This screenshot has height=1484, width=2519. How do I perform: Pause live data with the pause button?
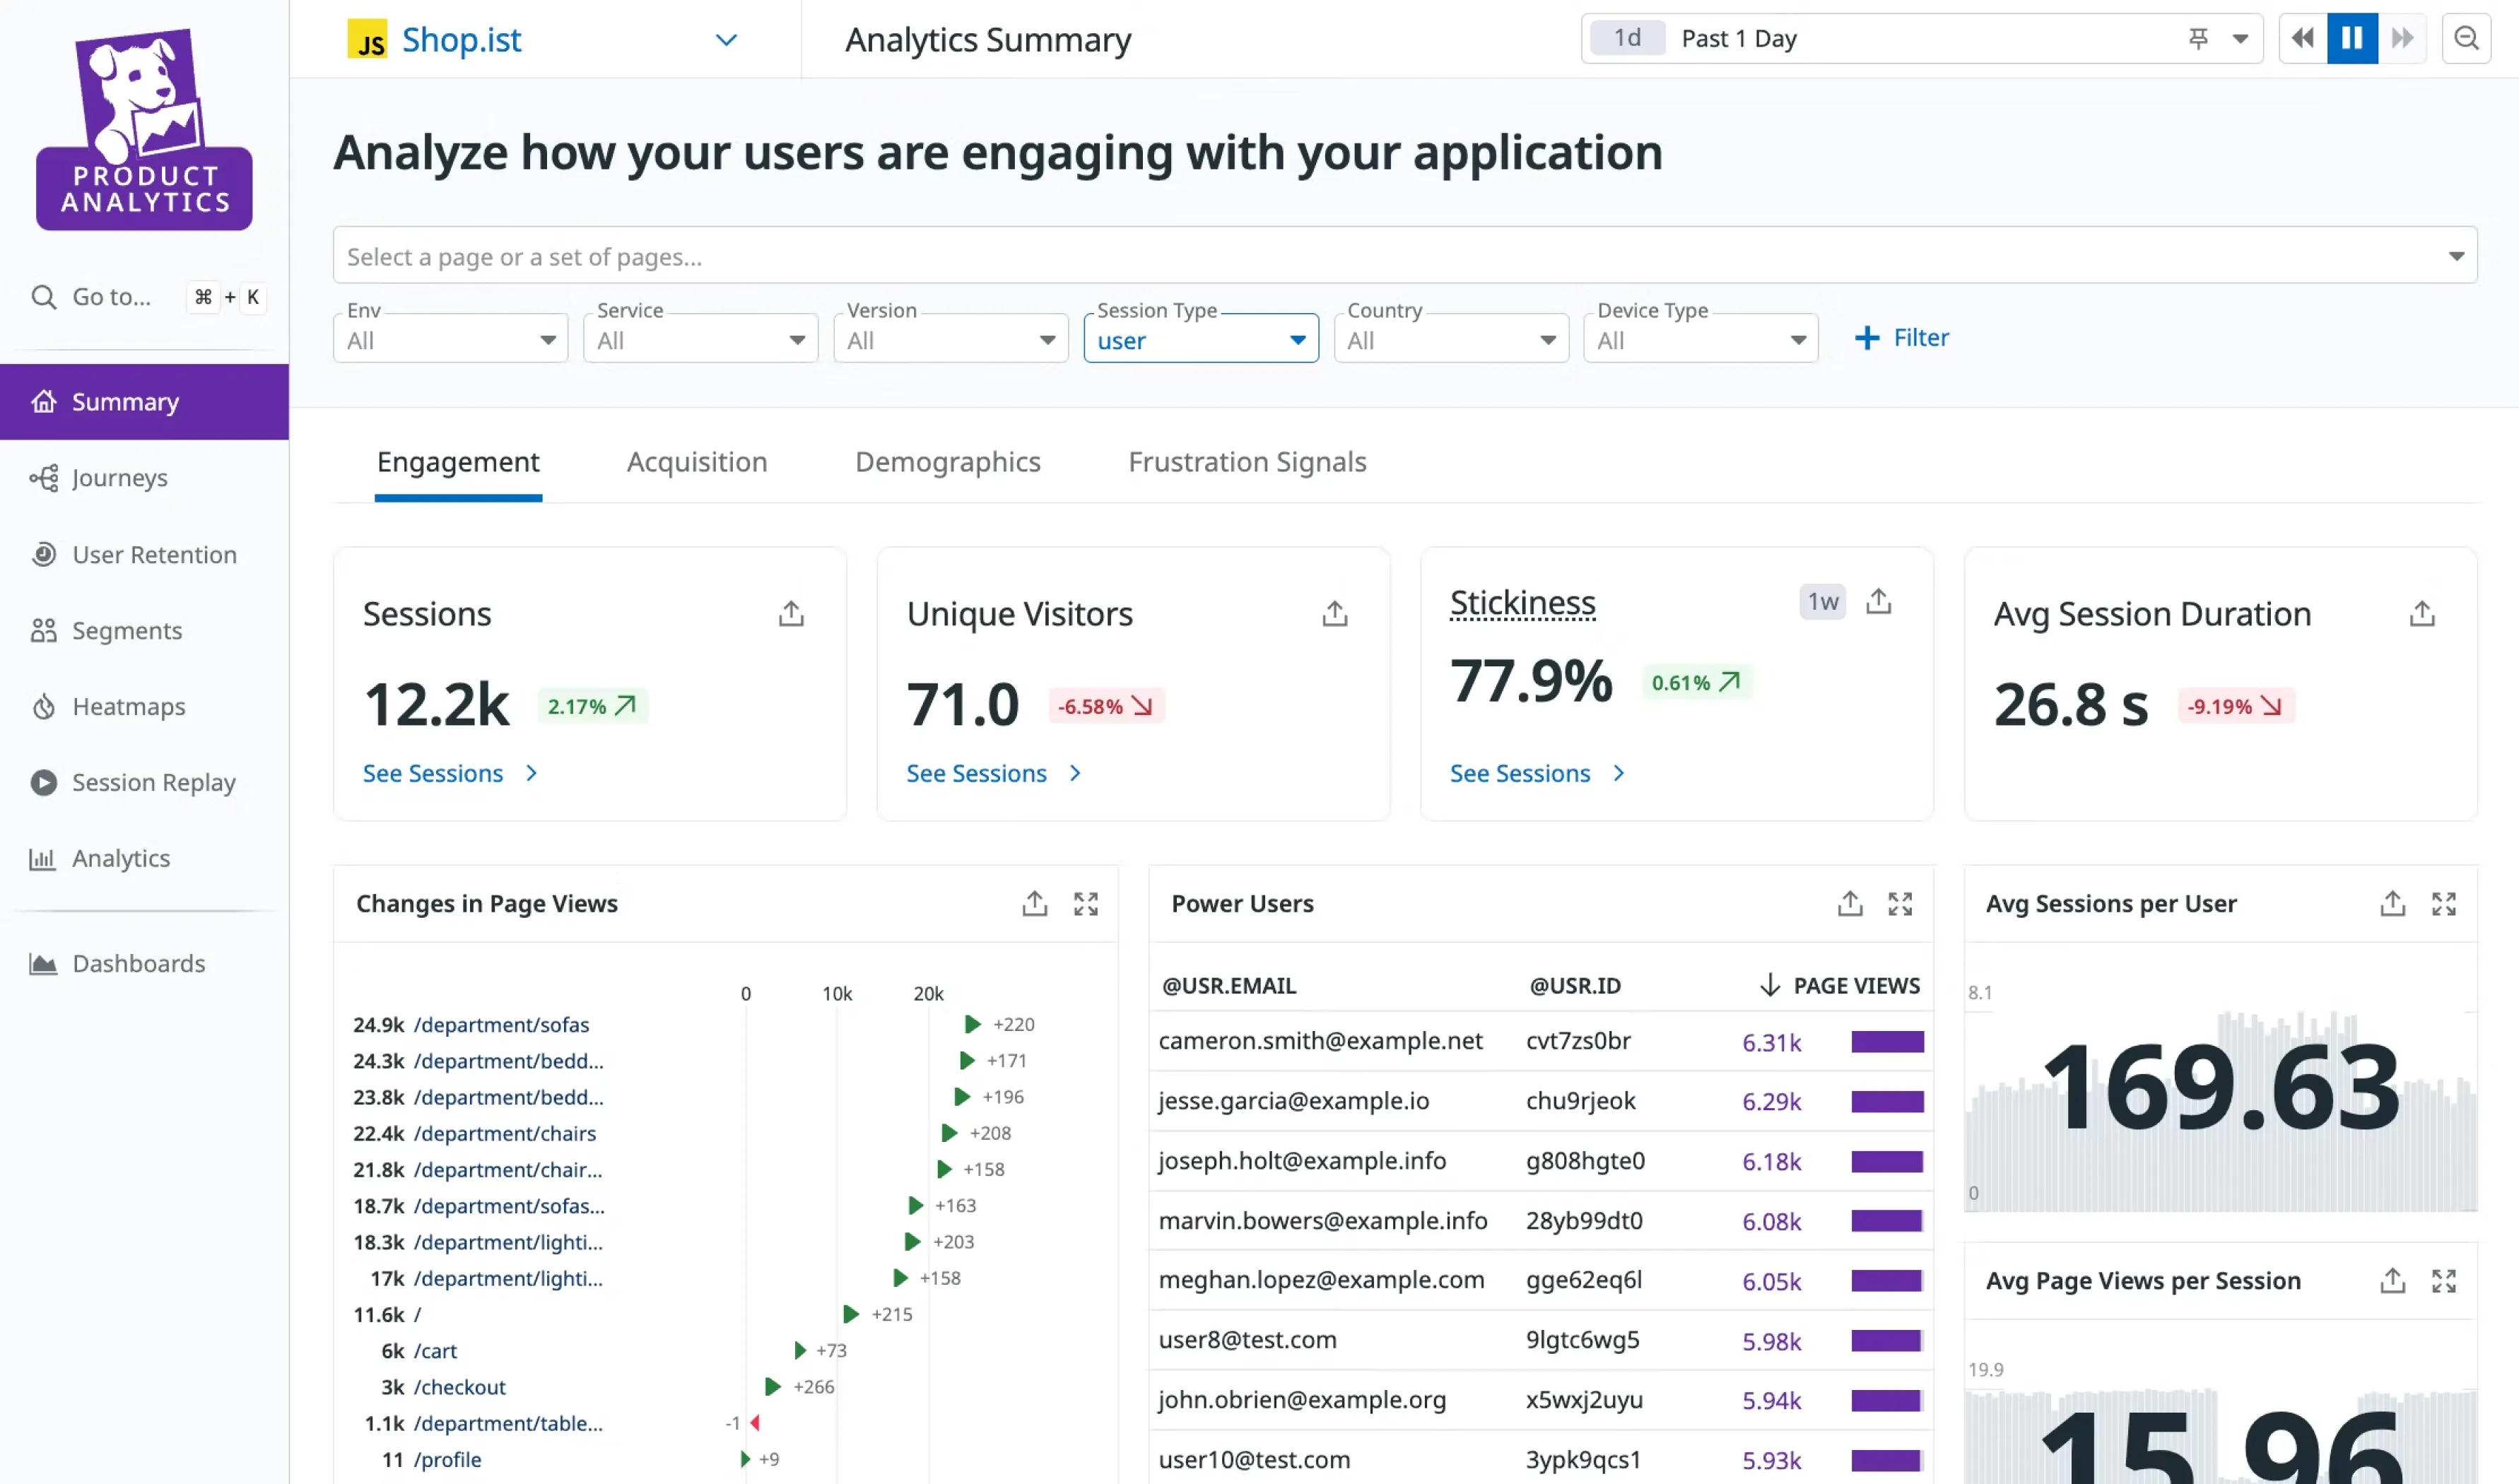(x=2351, y=39)
